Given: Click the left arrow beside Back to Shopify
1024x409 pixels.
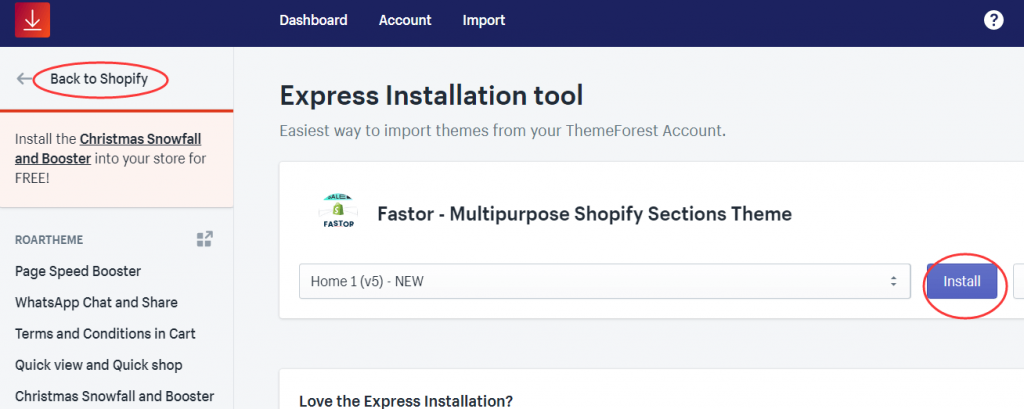Looking at the screenshot, I should click(24, 79).
